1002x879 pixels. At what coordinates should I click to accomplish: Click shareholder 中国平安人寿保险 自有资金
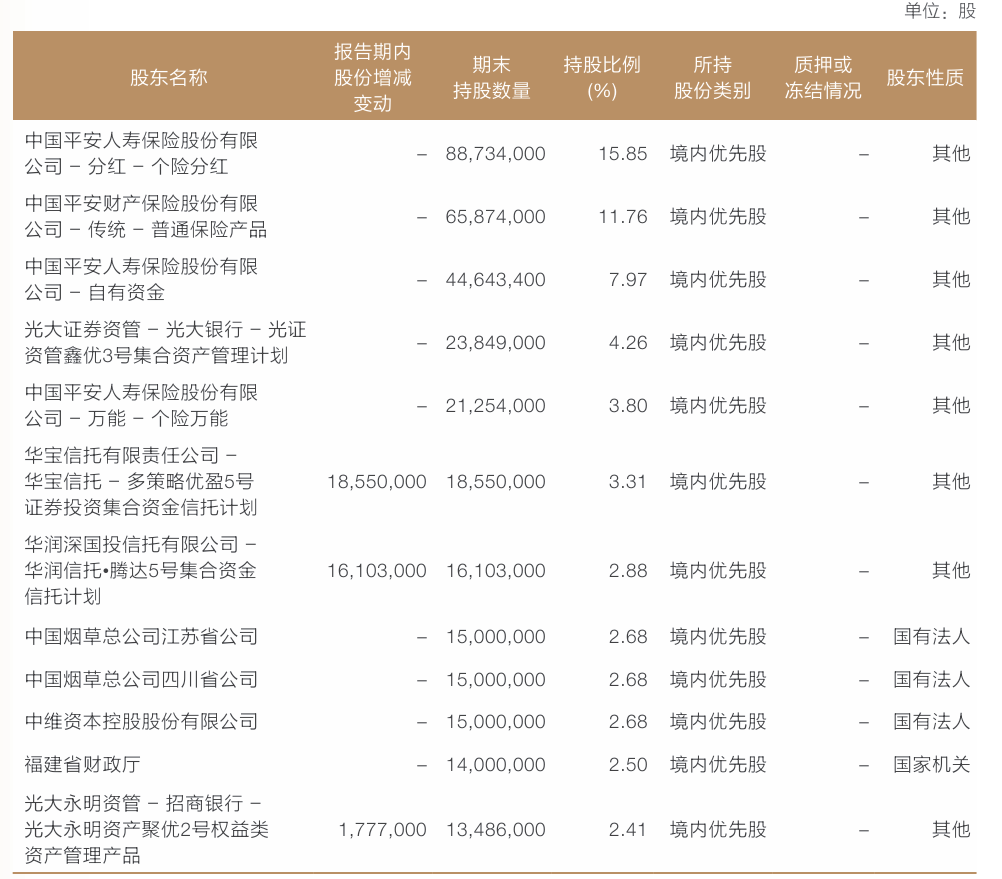pos(141,280)
